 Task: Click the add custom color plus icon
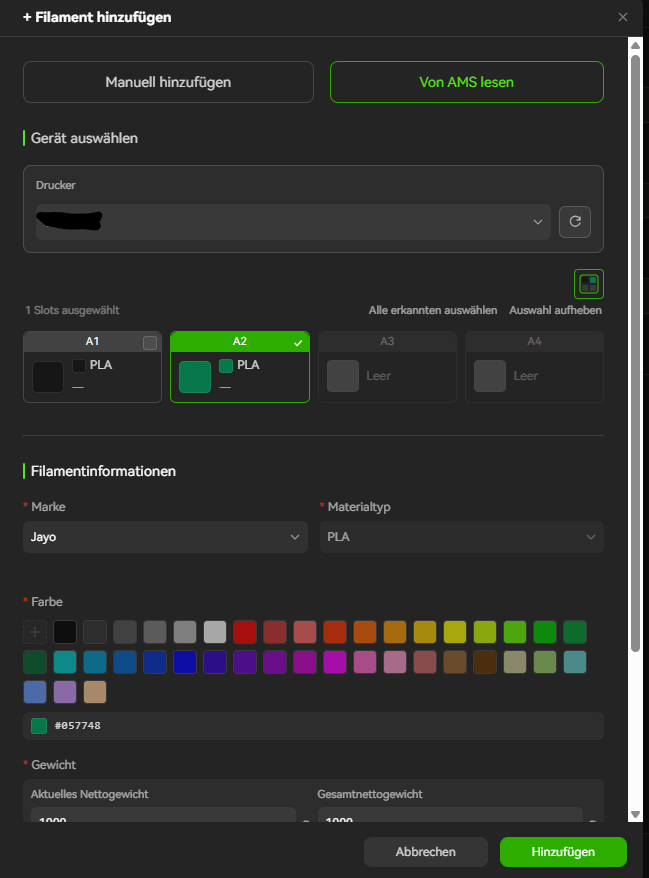(x=35, y=632)
